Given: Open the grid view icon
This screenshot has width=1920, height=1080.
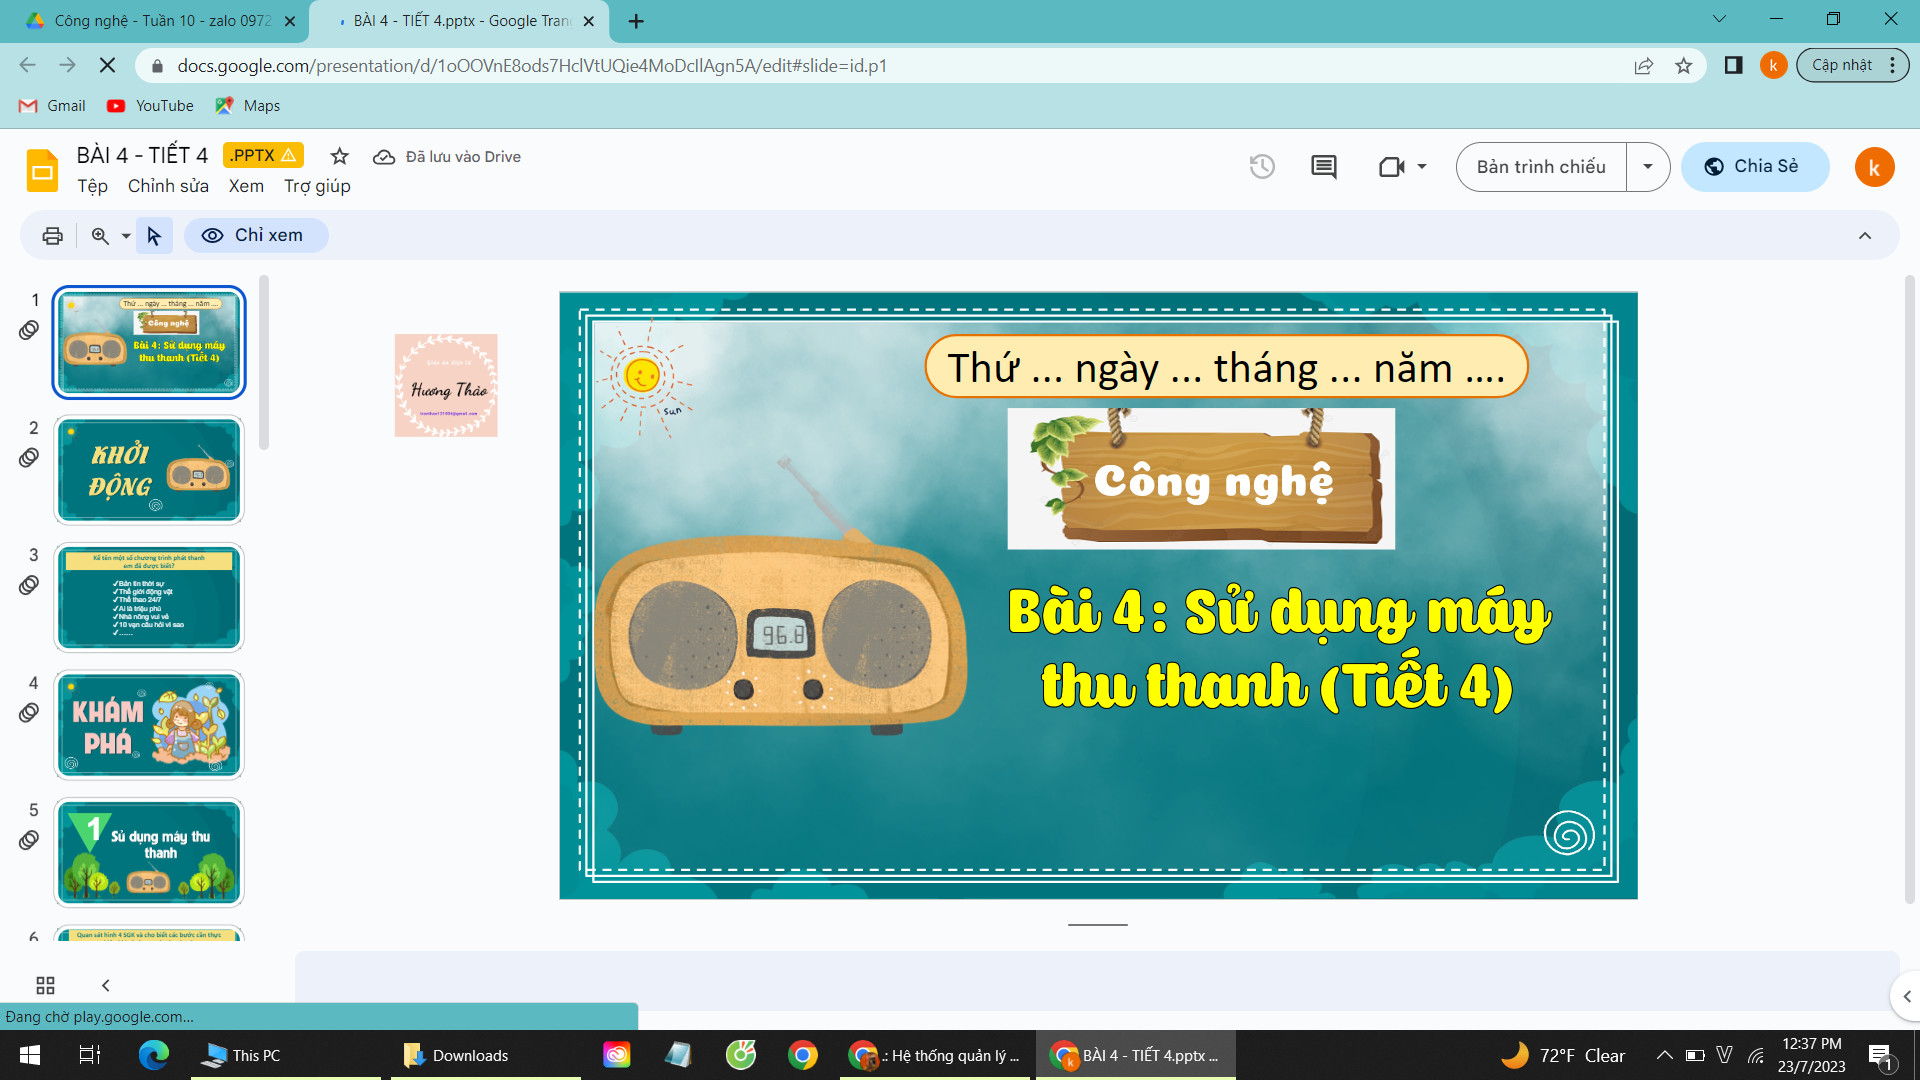Looking at the screenshot, I should coord(45,985).
